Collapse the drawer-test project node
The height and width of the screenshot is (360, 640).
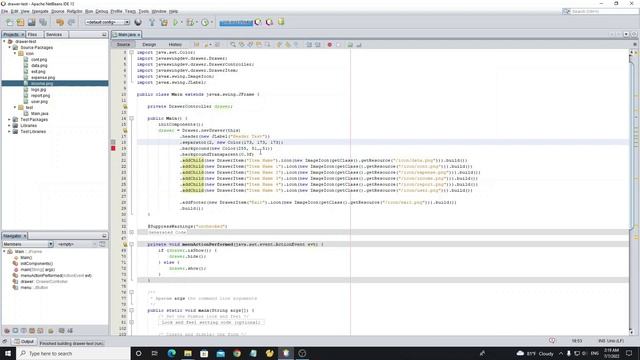tap(4, 42)
